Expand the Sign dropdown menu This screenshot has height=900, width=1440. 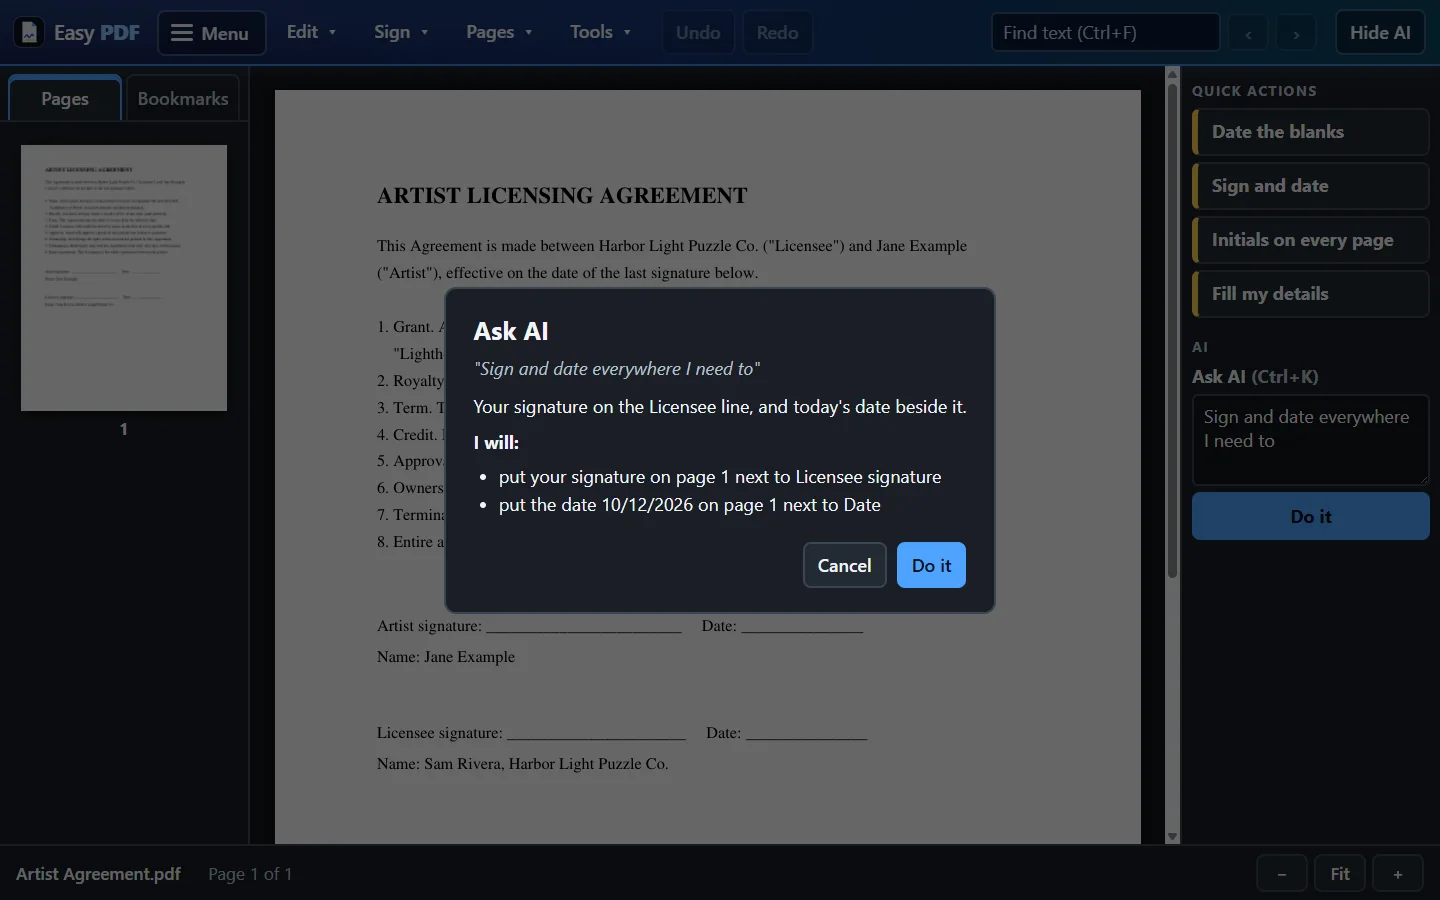tap(401, 32)
